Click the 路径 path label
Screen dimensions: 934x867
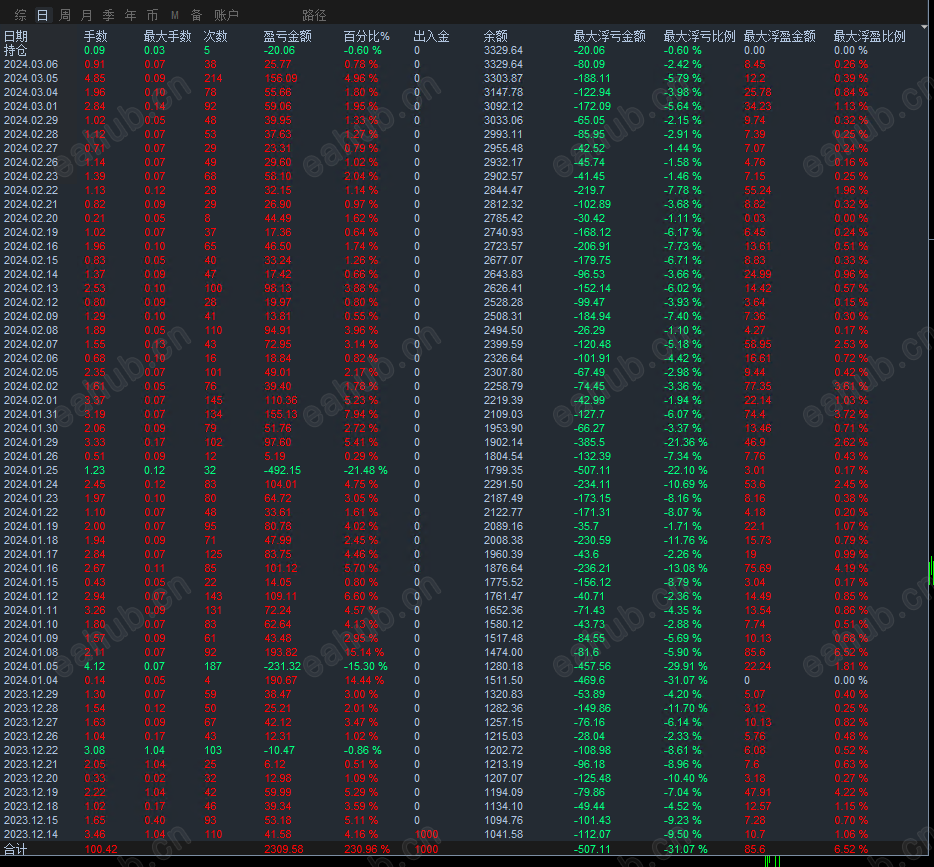[313, 15]
